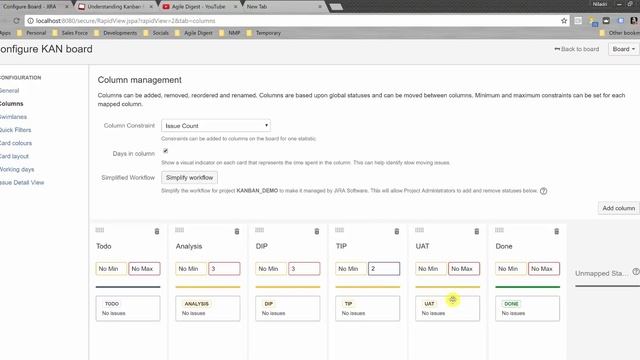Viewport: 640px width, 360px height.
Task: Open the Column Constraint dropdown
Action: pos(216,126)
